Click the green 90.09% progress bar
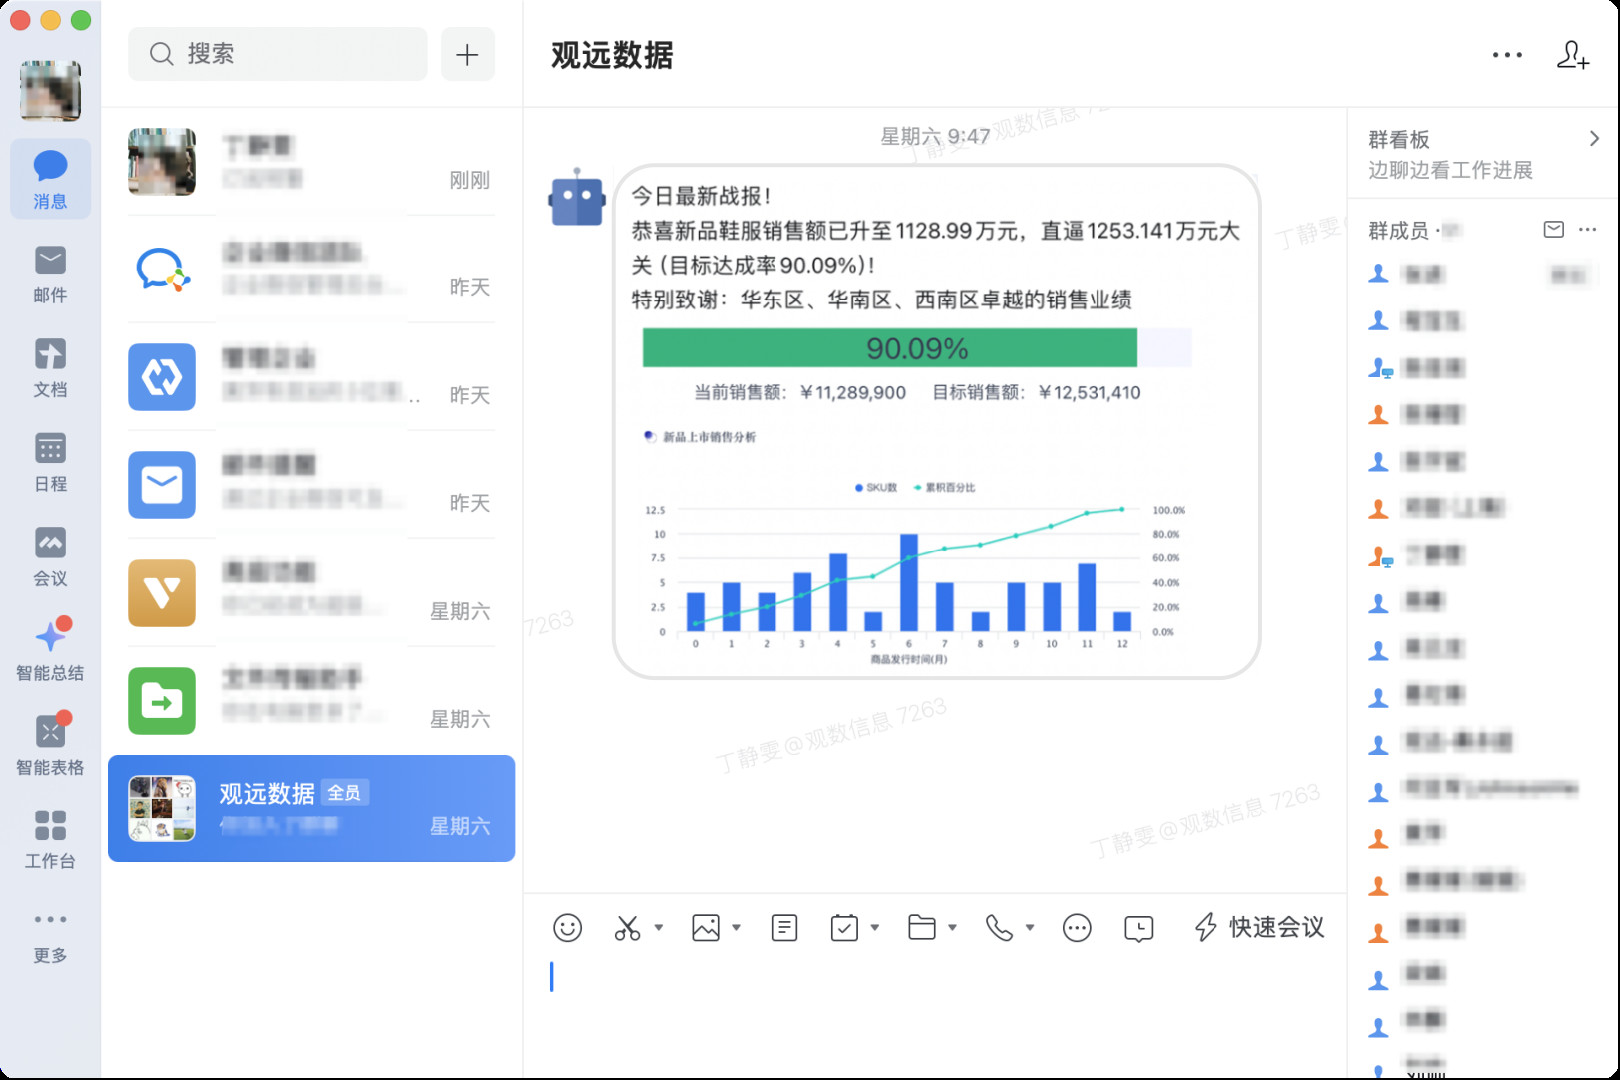The width and height of the screenshot is (1620, 1080). tap(889, 348)
